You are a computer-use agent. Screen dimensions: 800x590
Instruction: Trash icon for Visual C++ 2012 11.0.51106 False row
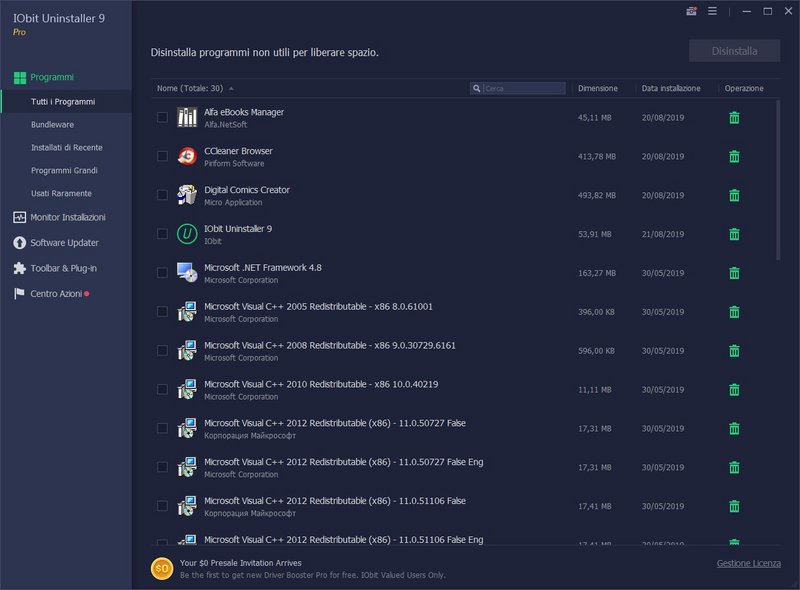734,506
